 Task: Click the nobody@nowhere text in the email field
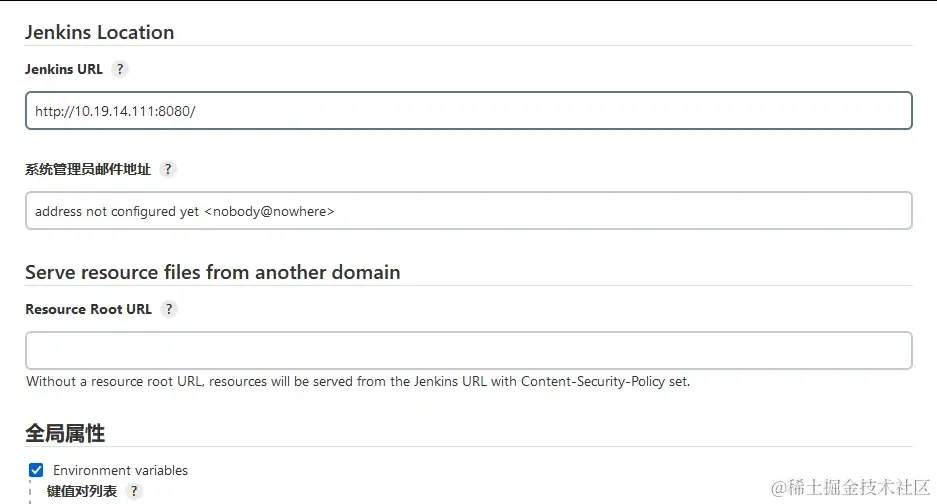269,212
